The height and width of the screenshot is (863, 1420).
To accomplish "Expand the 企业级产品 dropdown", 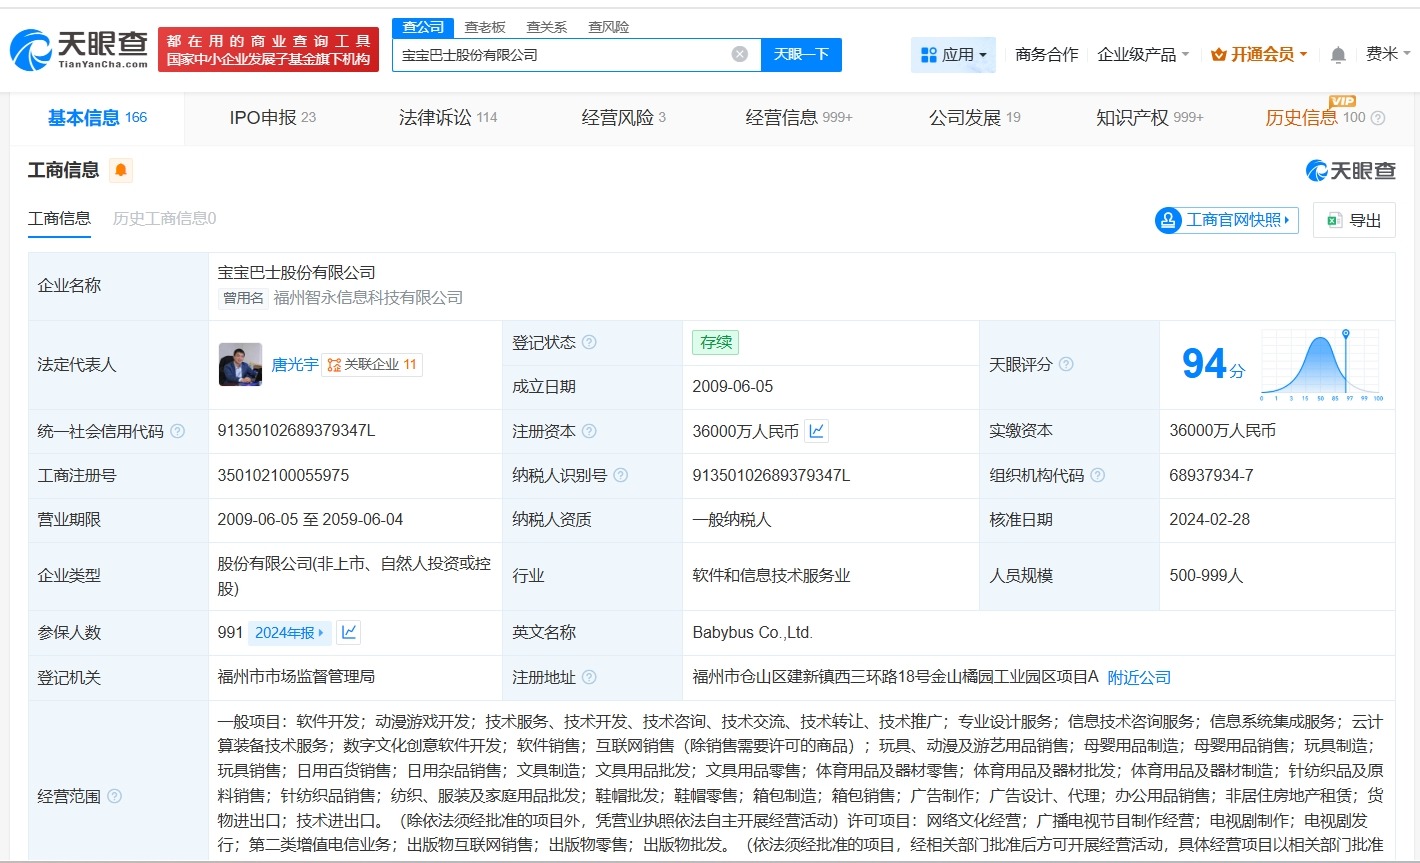I will pyautogui.click(x=1143, y=54).
